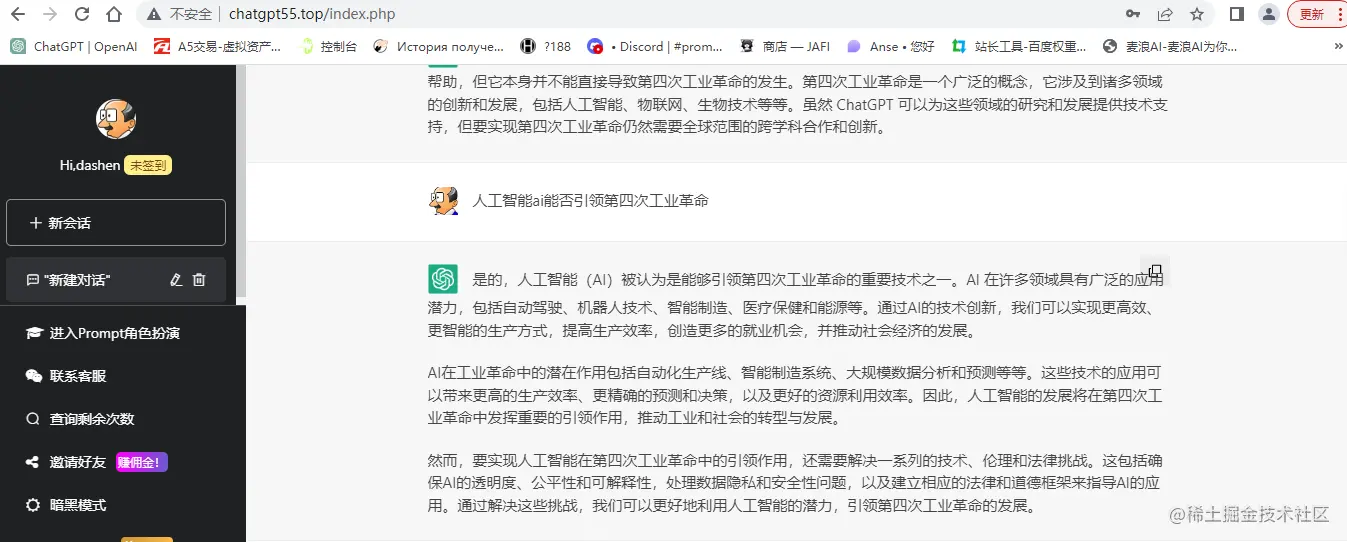Click the paragraph starting AI在工业革命中的潜在作用
Image resolution: width=1347 pixels, height=542 pixels.
pyautogui.click(x=795, y=394)
